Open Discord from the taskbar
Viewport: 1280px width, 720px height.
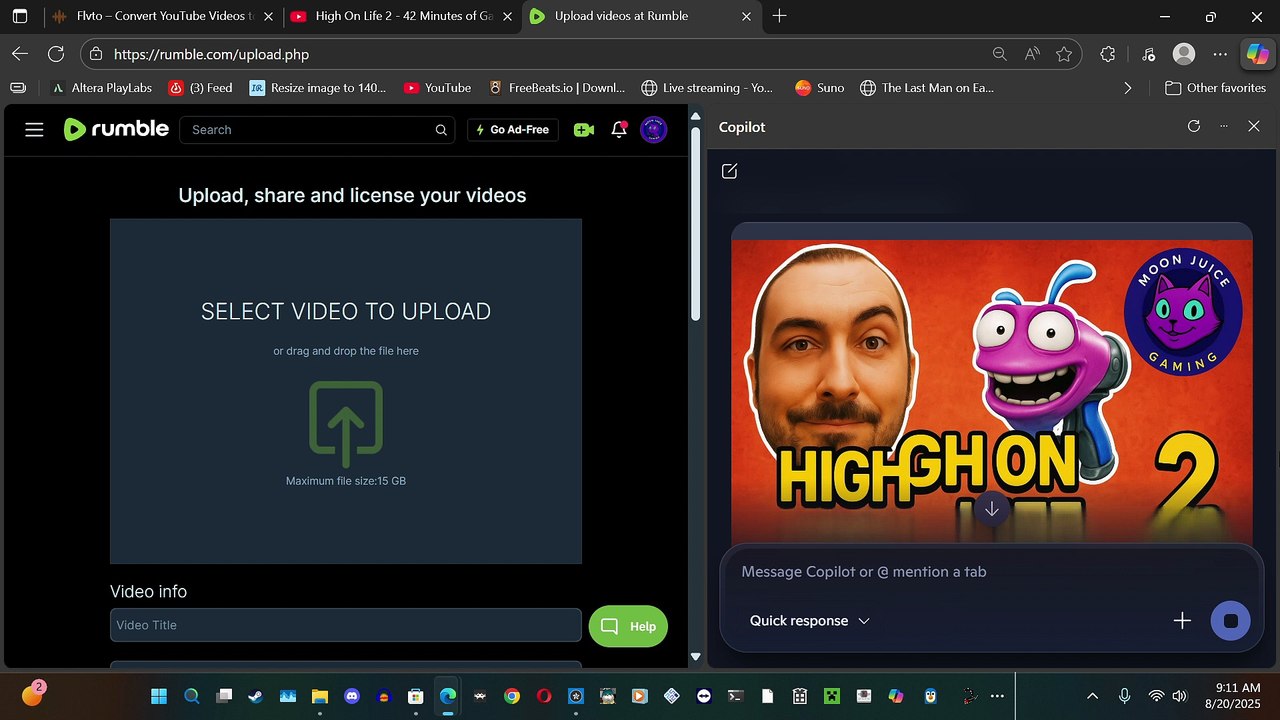coord(352,696)
